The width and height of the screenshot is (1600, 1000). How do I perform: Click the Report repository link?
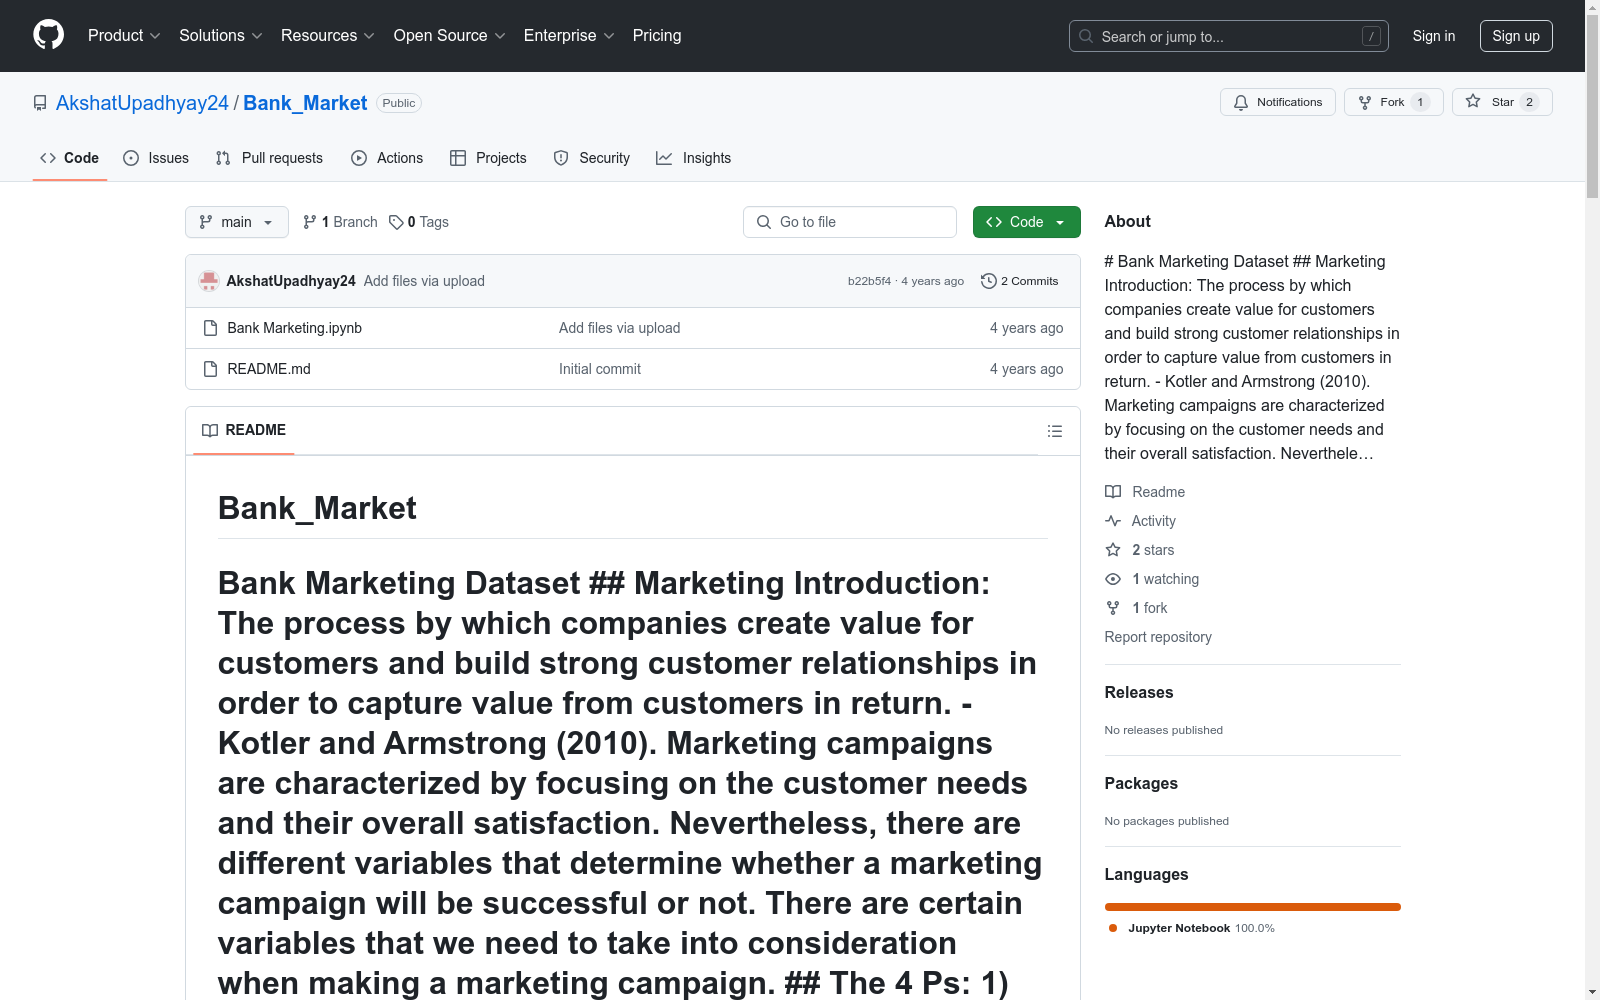1158,637
